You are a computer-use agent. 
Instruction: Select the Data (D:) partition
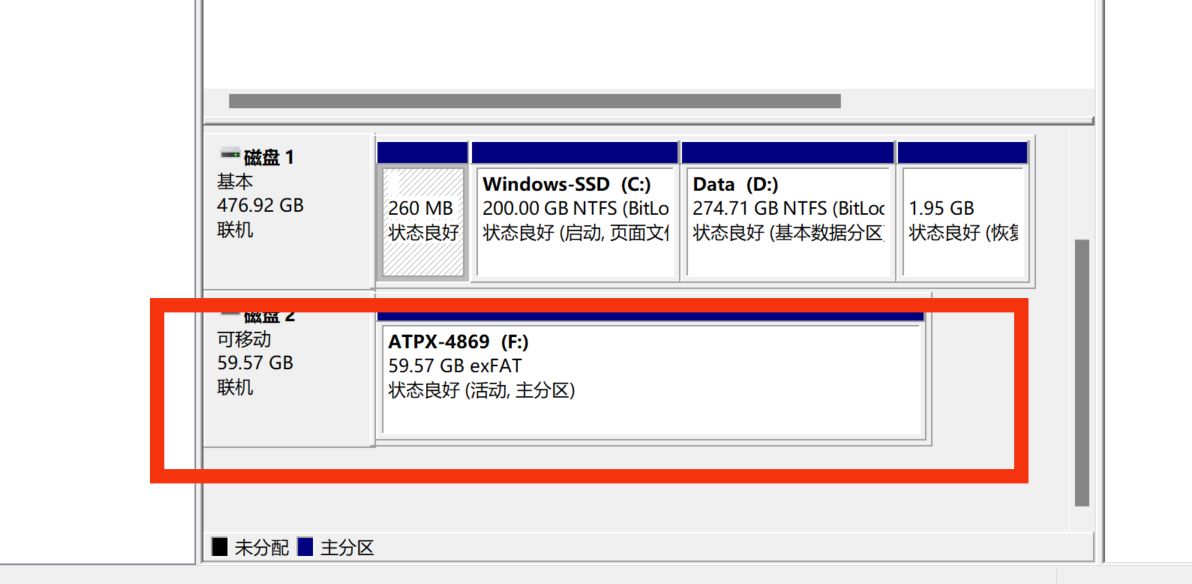(788, 211)
